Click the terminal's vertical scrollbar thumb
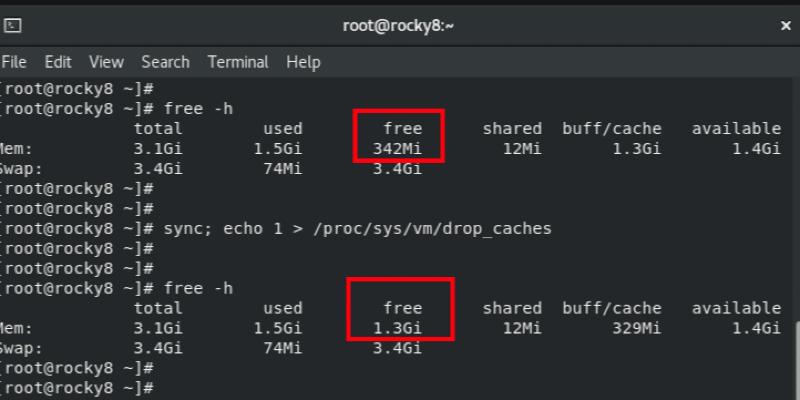 click(796, 360)
